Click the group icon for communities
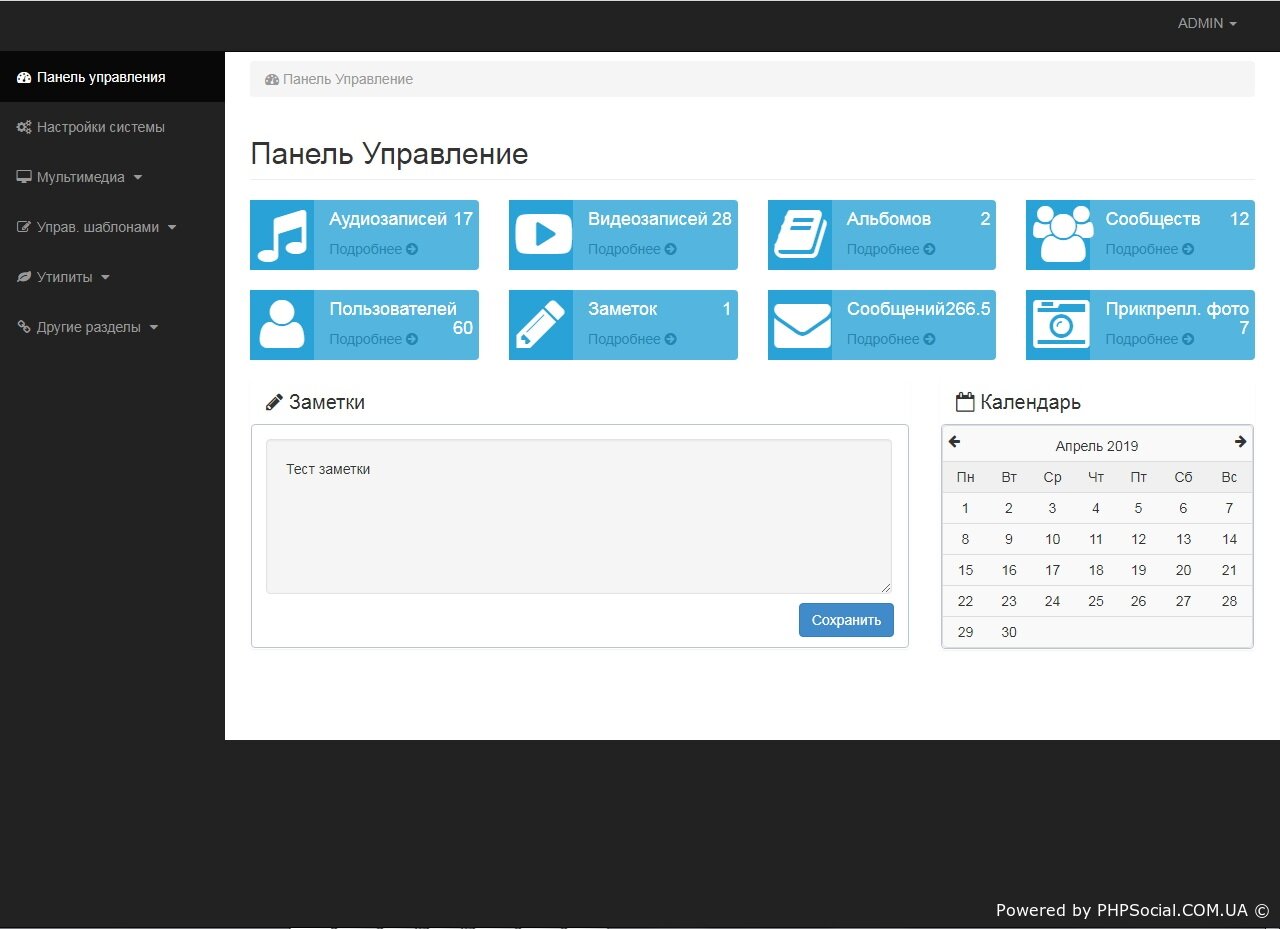The image size is (1280, 929). tap(1058, 235)
